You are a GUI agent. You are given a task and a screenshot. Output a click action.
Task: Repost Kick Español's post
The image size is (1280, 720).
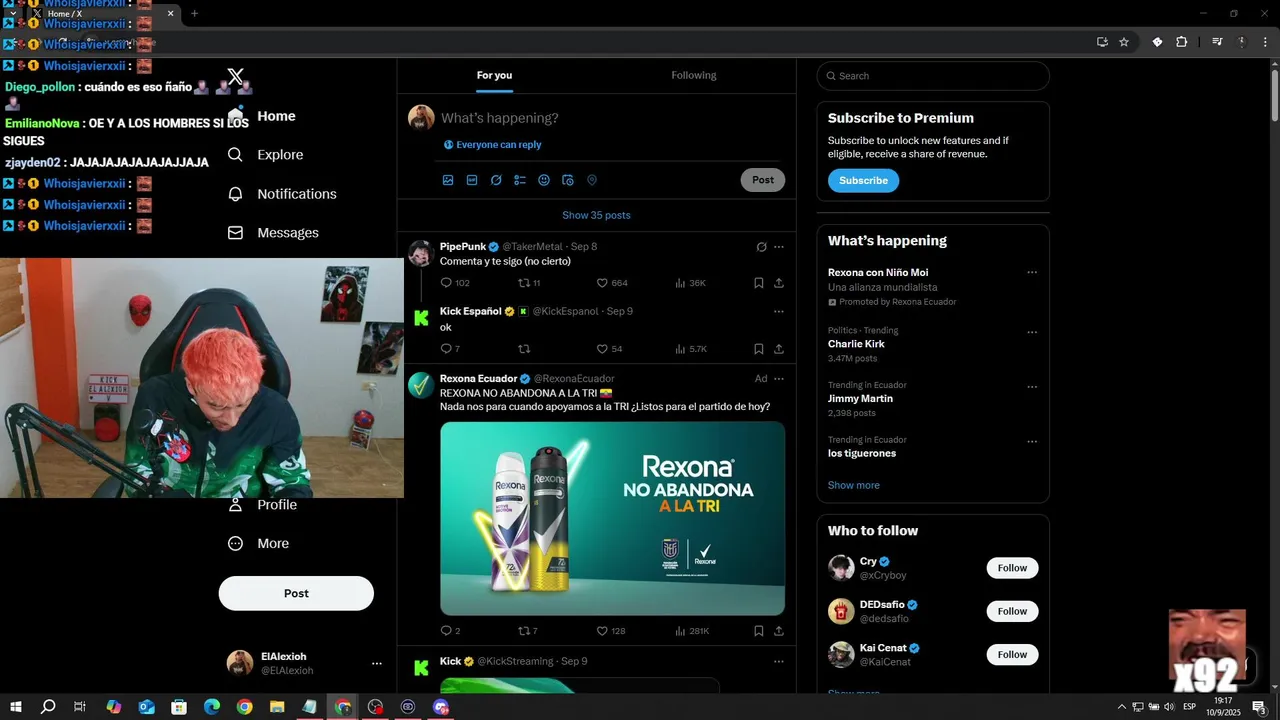[523, 349]
